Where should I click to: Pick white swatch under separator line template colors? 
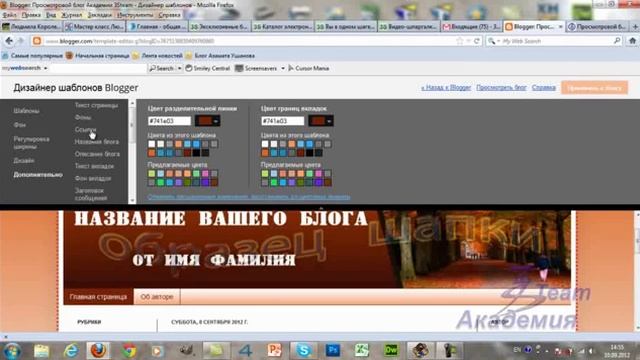click(x=151, y=144)
